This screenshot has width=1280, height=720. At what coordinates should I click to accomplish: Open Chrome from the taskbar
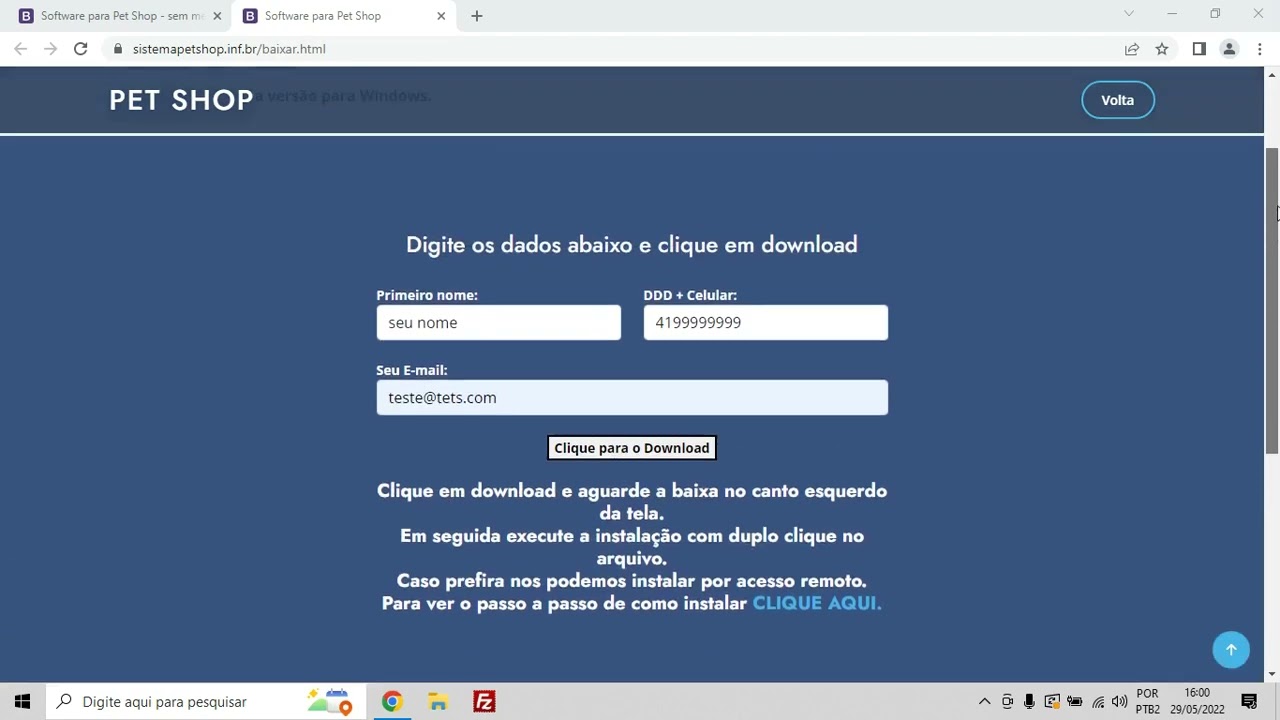(x=392, y=702)
